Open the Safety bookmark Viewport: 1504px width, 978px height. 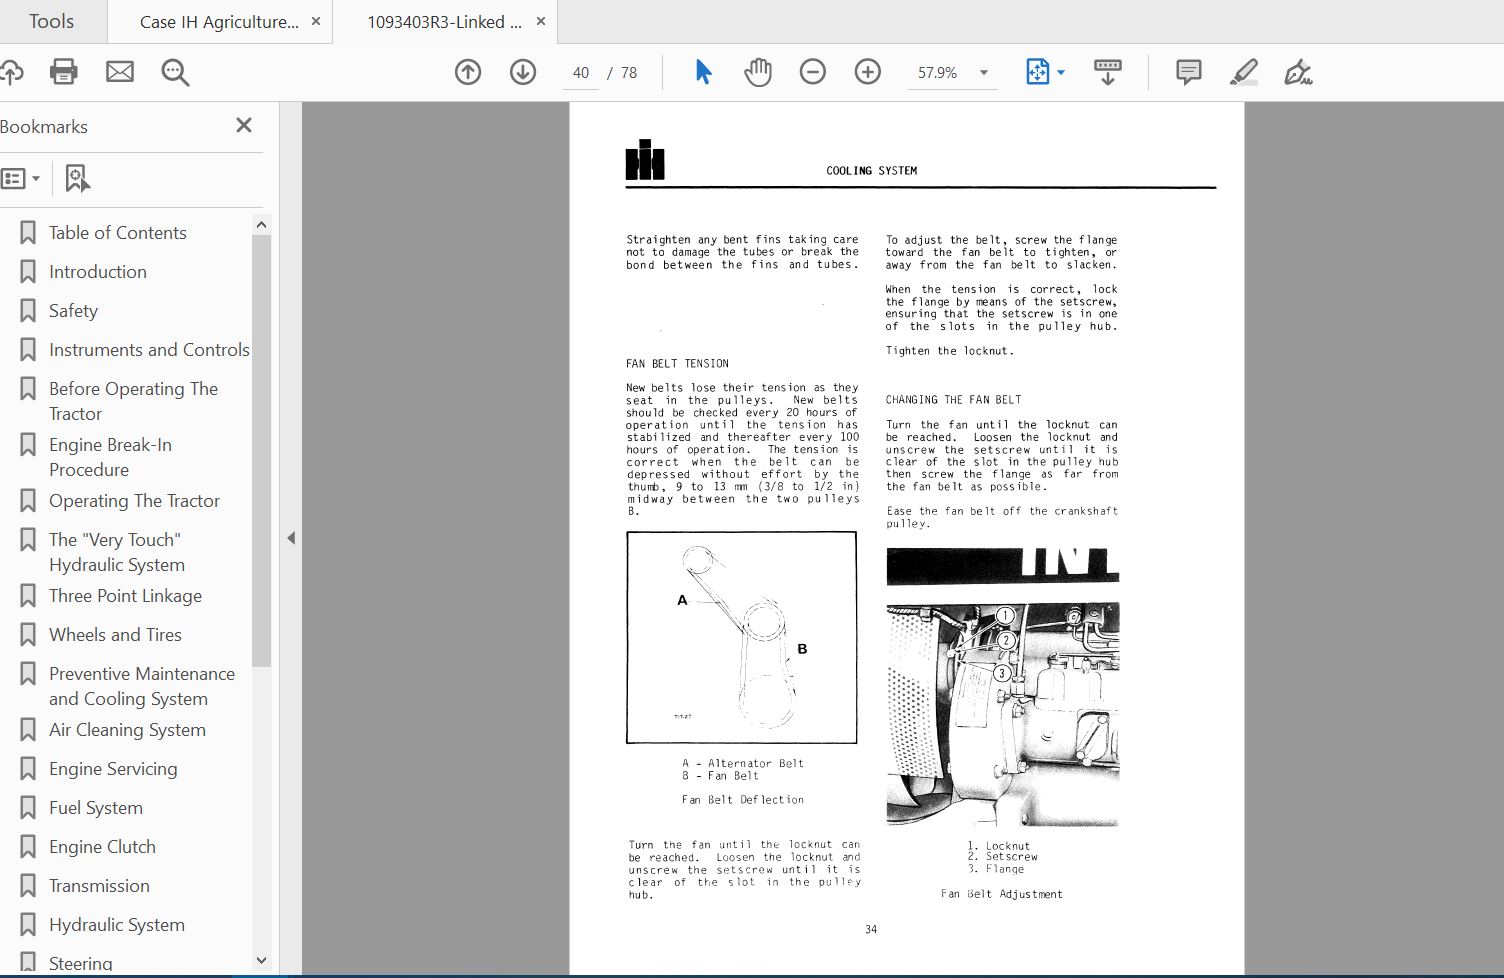pos(73,310)
